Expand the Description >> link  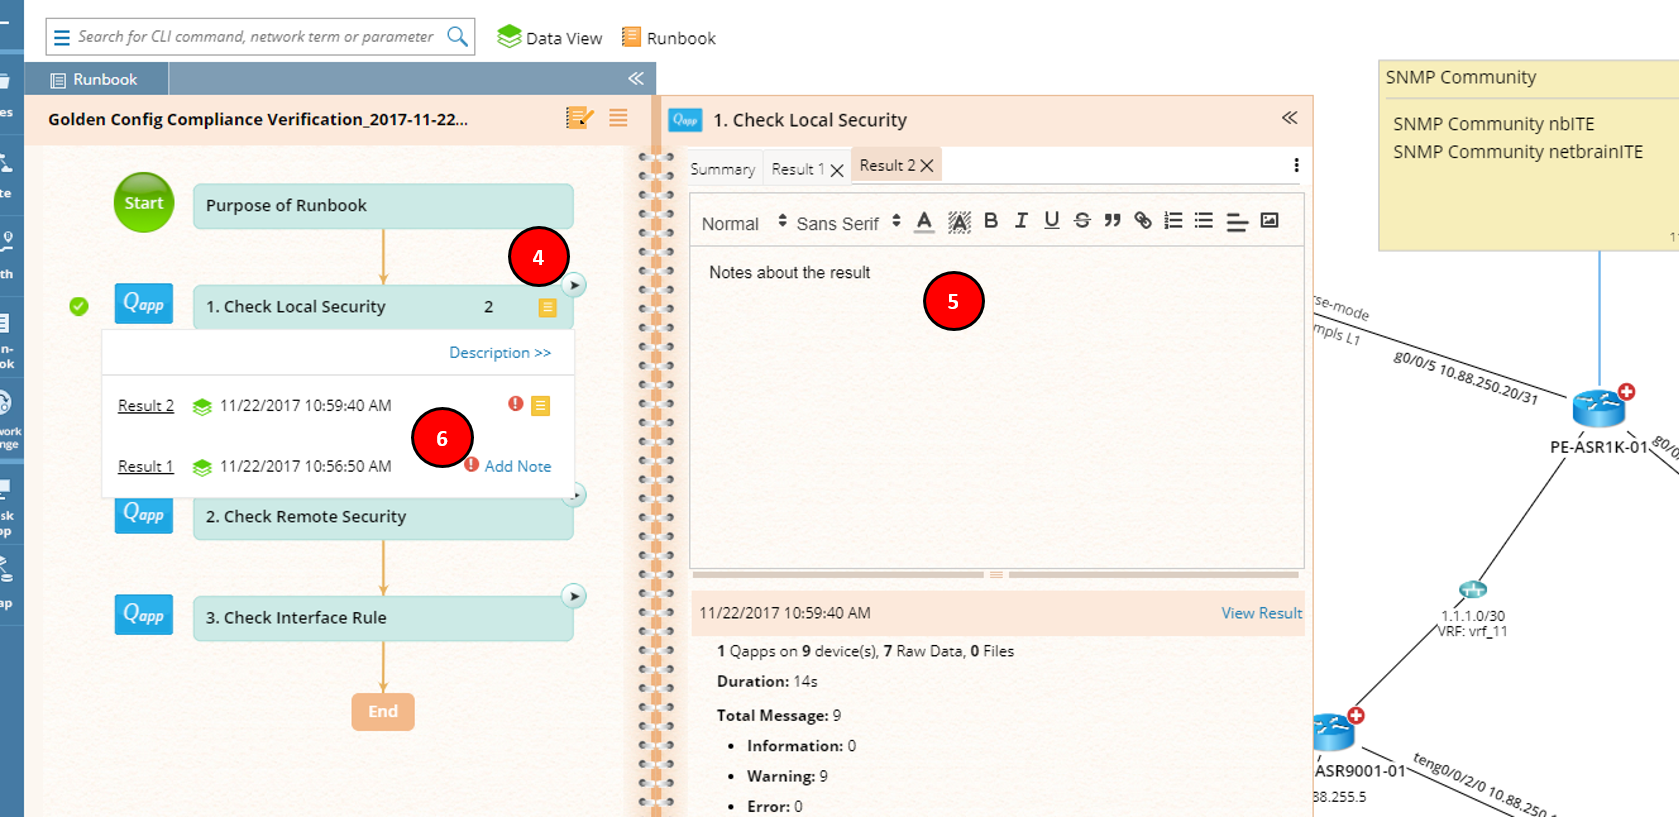pos(500,353)
